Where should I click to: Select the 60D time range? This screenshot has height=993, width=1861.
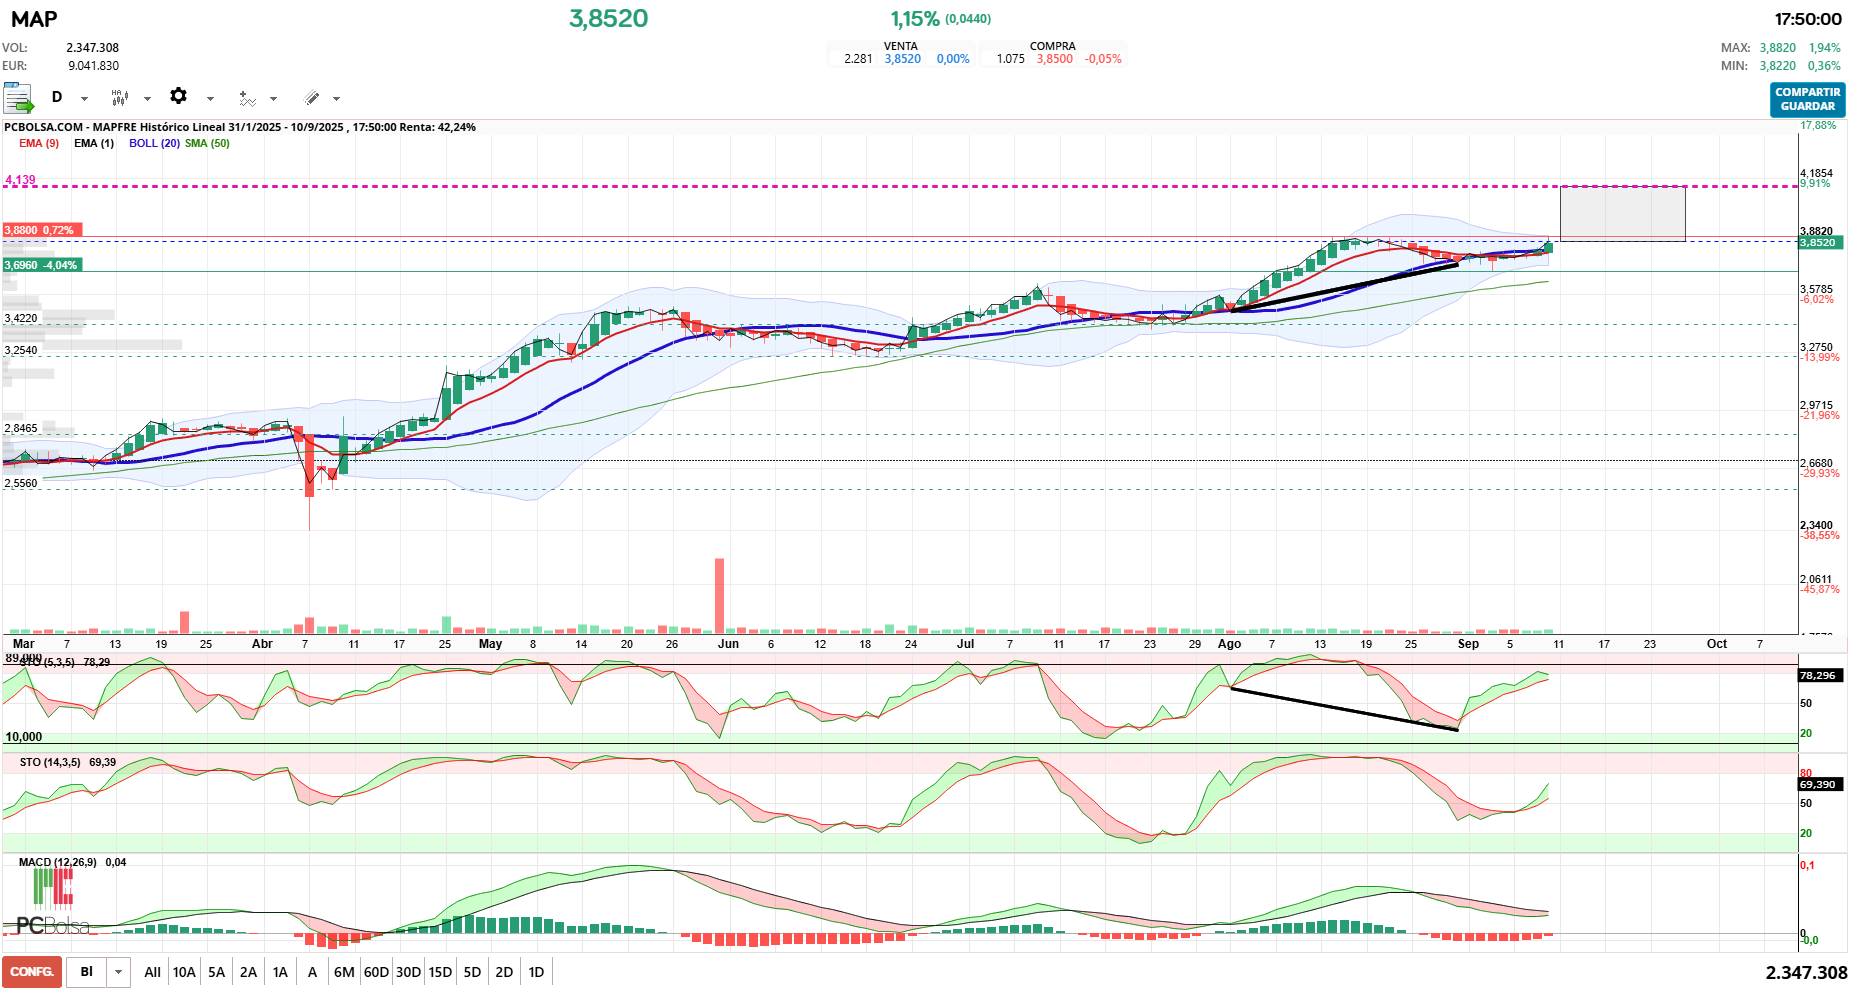376,972
